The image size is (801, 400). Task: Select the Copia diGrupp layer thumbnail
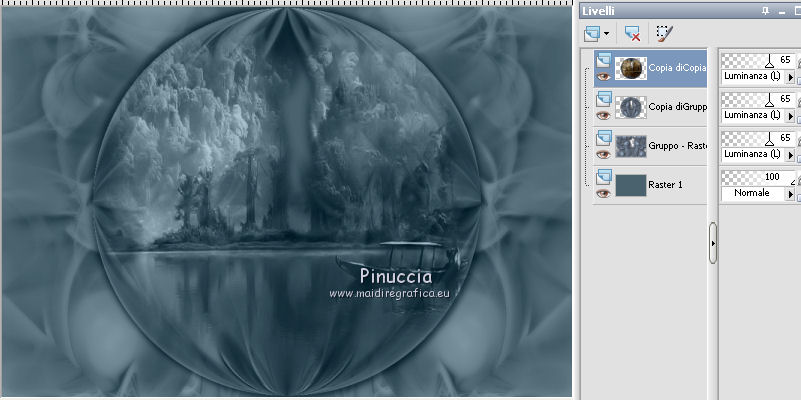631,107
